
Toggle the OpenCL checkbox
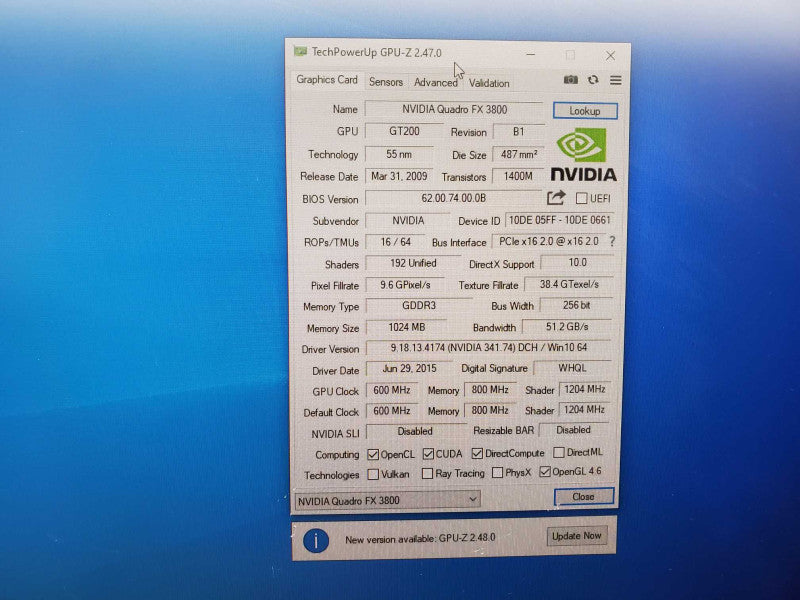373,454
